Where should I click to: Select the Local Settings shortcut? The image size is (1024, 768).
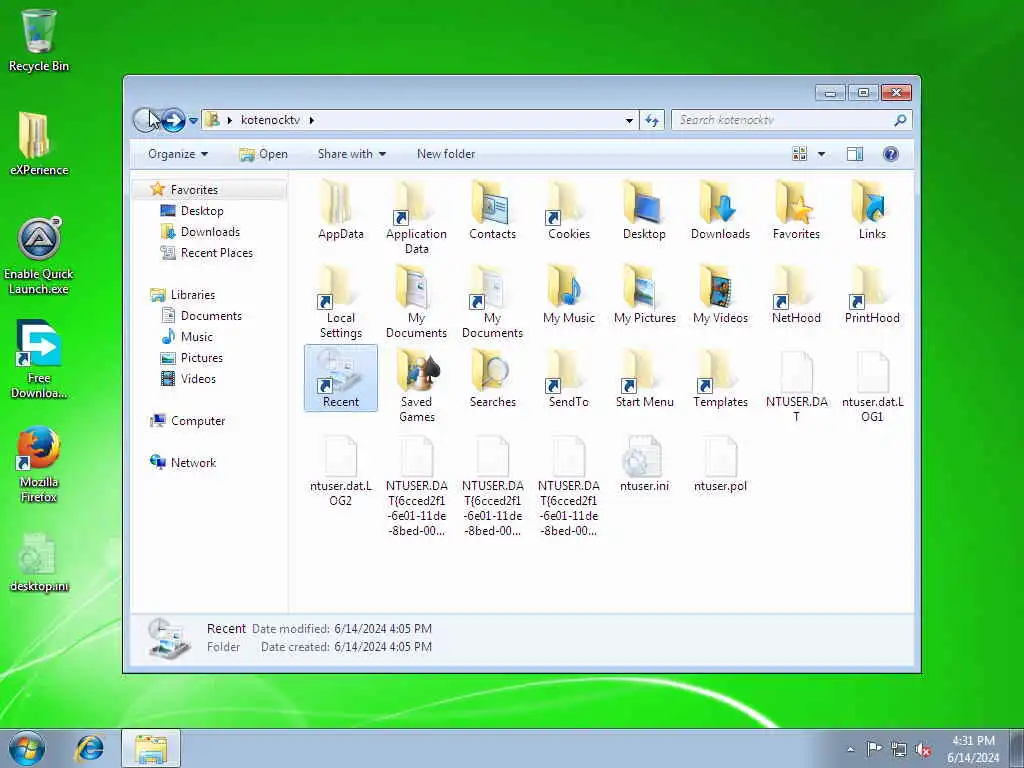(x=340, y=302)
